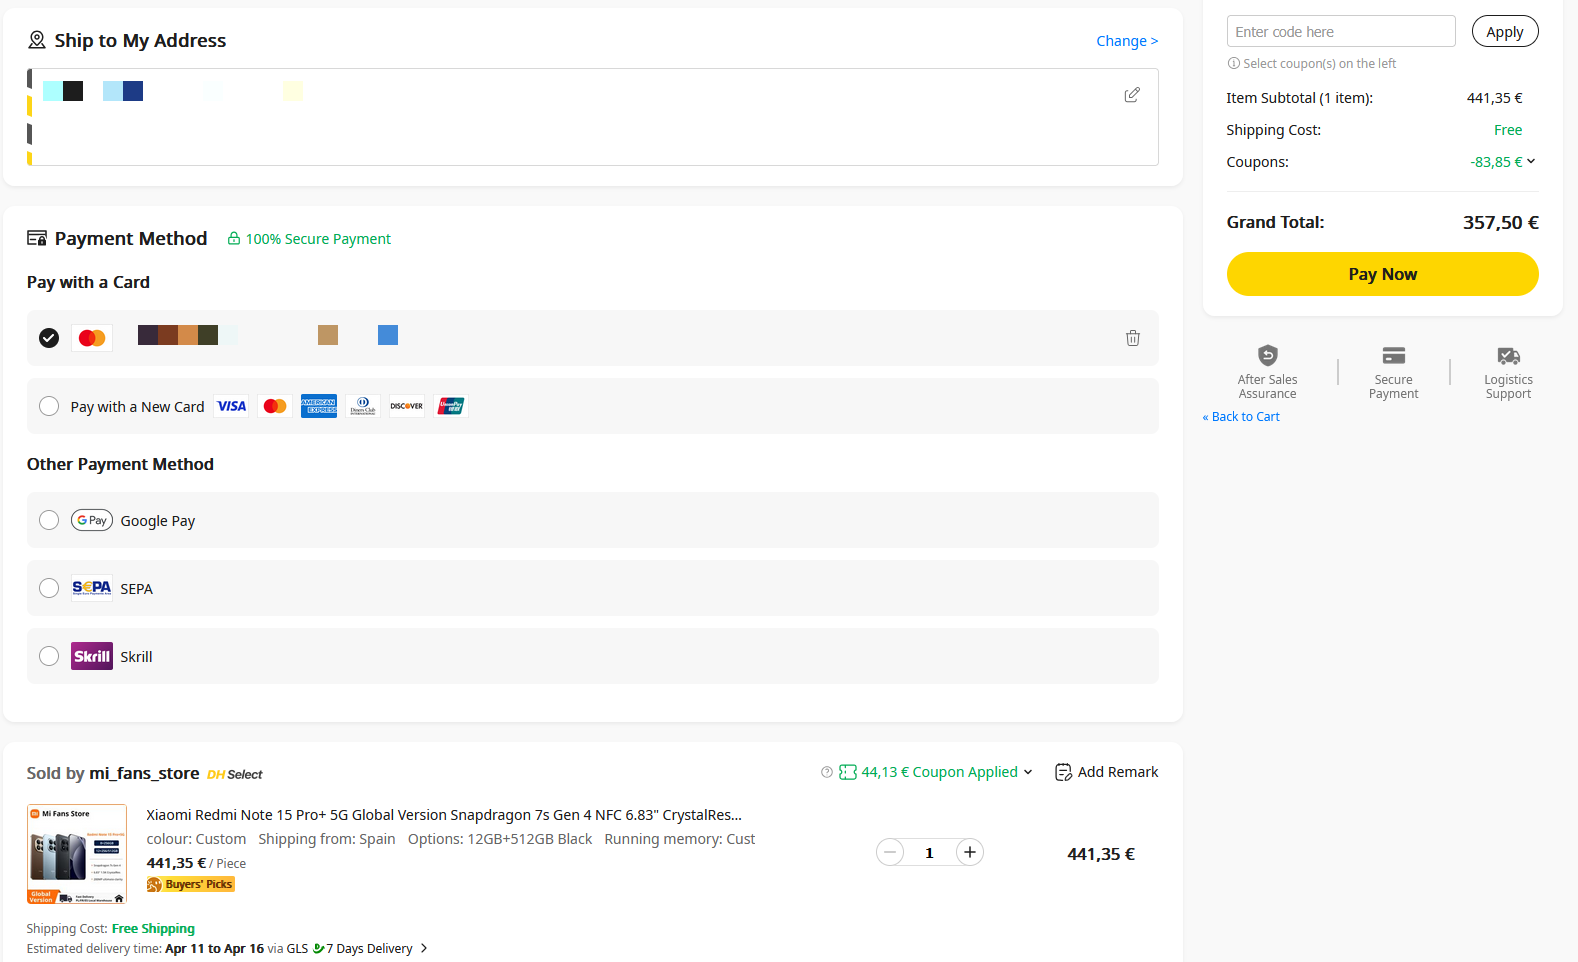The height and width of the screenshot is (962, 1578).
Task: Click the SEPA logo
Action: (92, 588)
